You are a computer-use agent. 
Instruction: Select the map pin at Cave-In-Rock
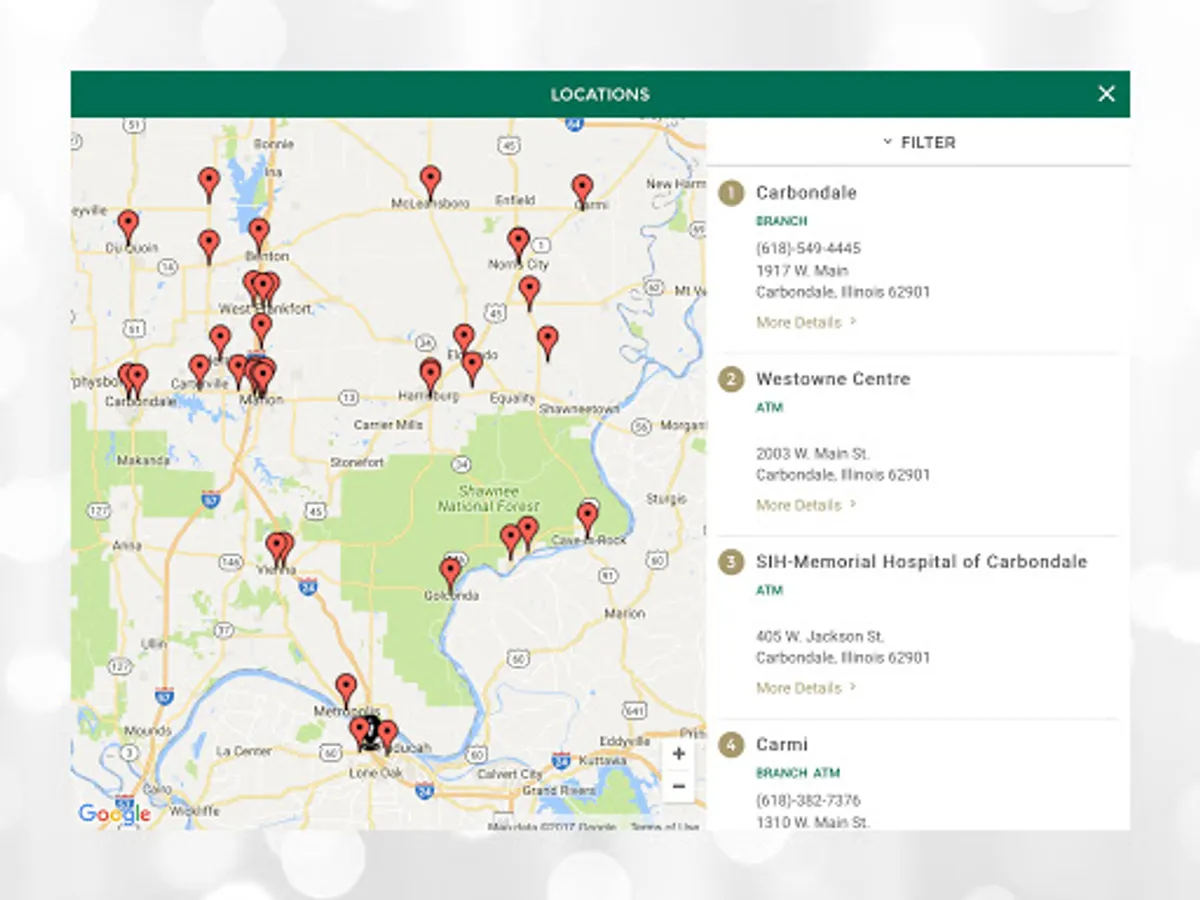click(x=588, y=521)
